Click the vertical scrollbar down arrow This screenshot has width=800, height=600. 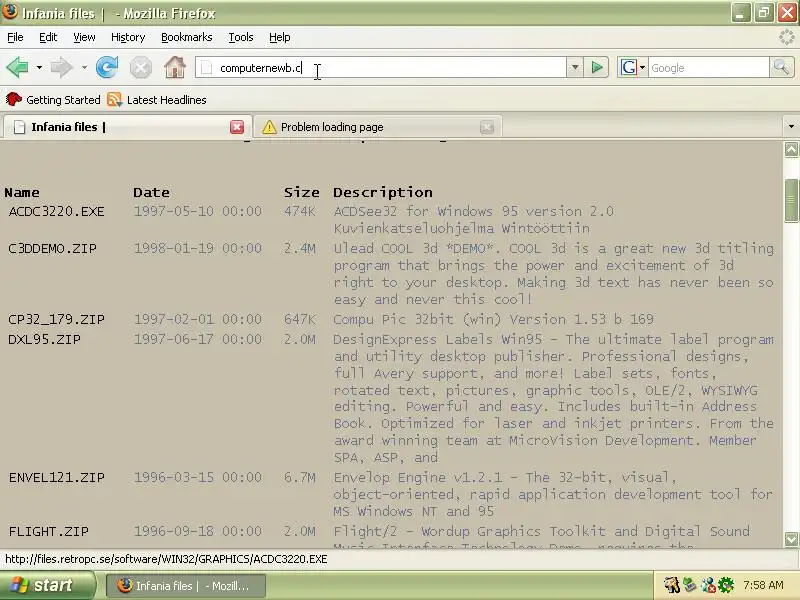click(791, 539)
